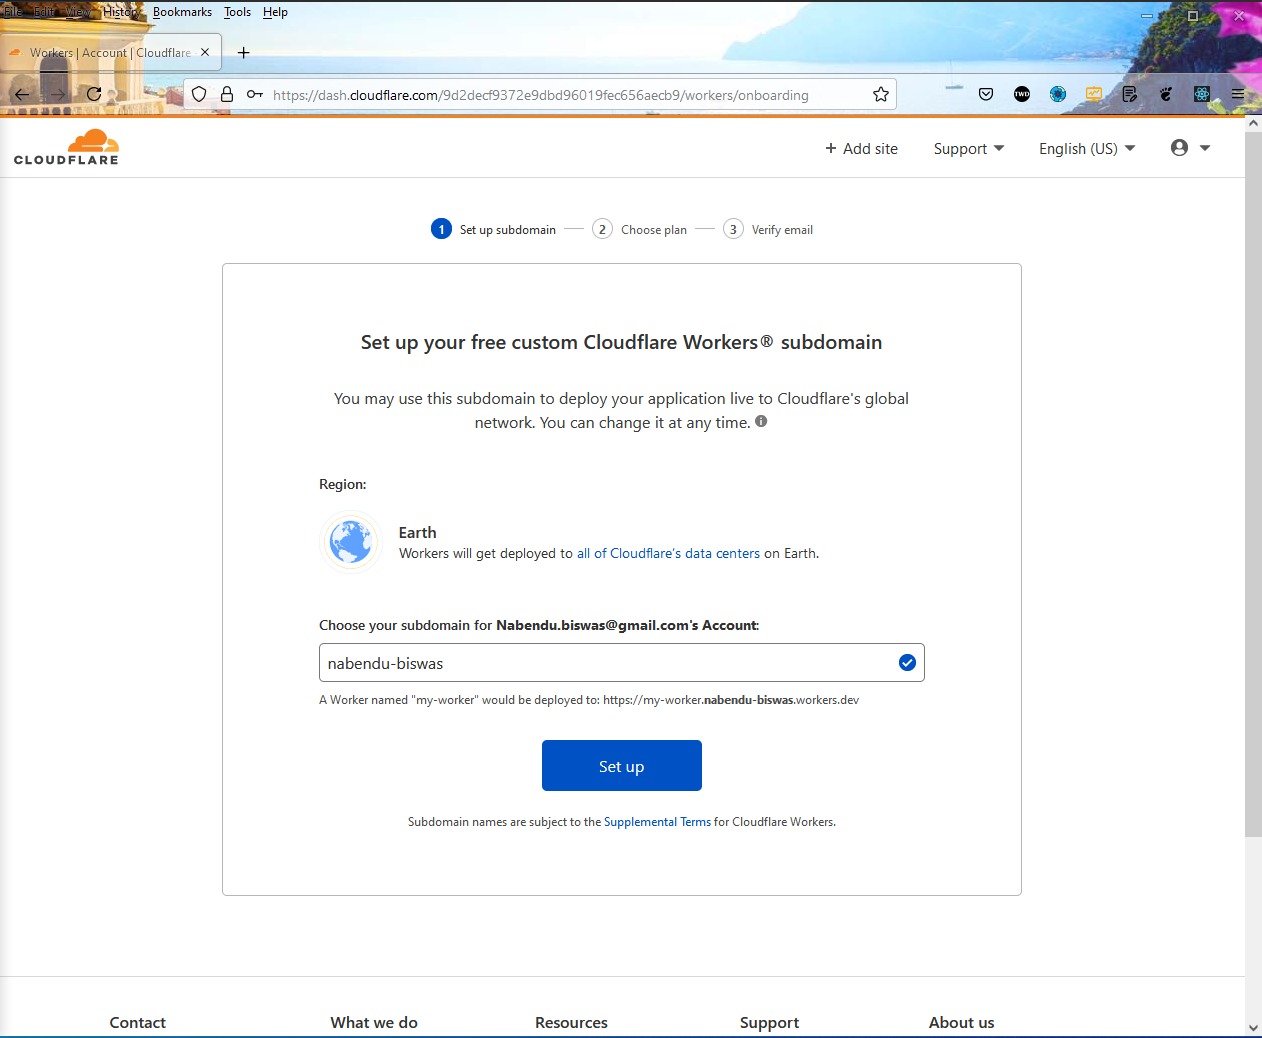Screen dimensions: 1262x1038
Task: Open saved password key icon
Action: click(255, 94)
